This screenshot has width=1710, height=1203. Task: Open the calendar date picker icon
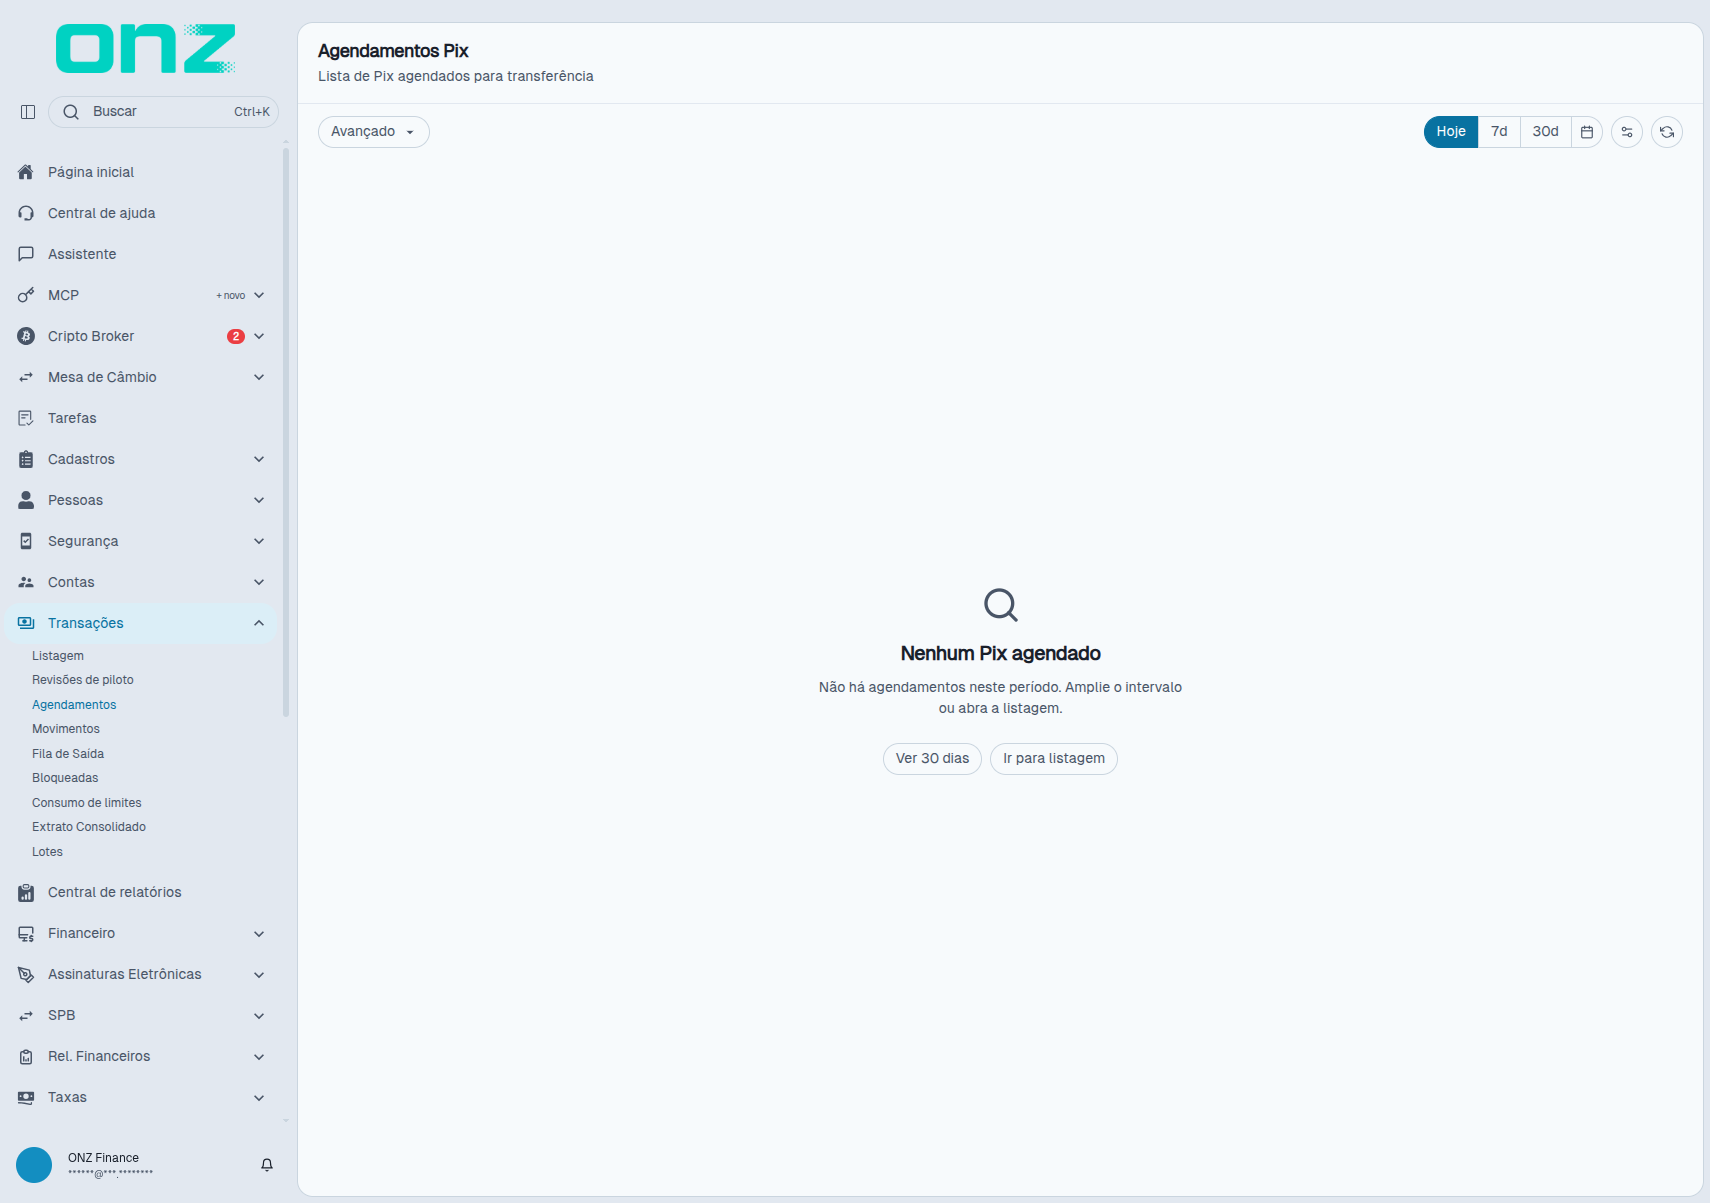[1587, 132]
